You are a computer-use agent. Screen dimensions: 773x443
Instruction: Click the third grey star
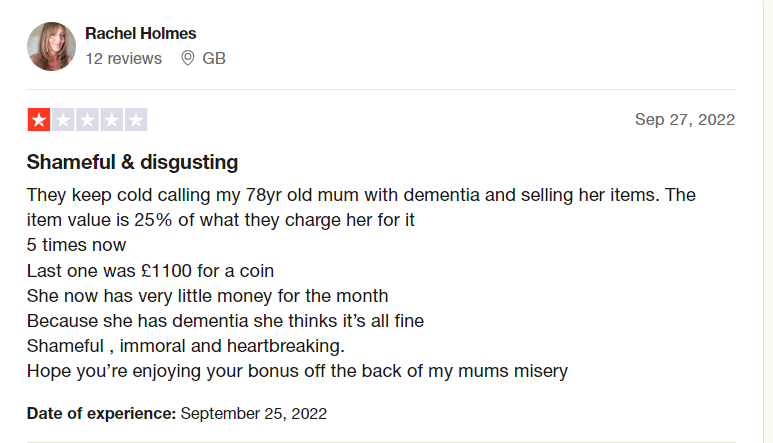tap(87, 120)
